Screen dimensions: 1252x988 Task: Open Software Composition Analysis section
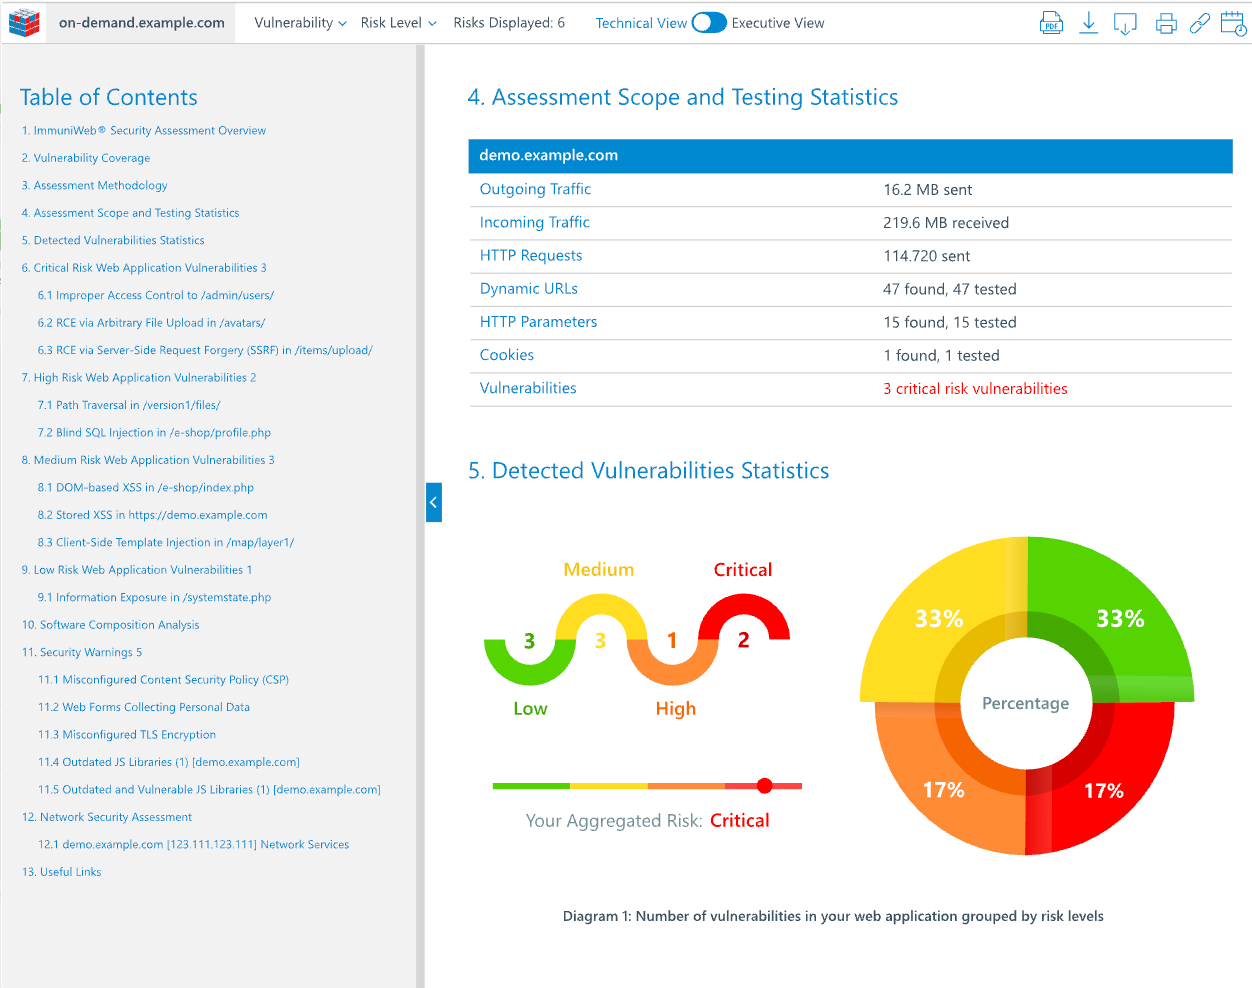pos(111,625)
